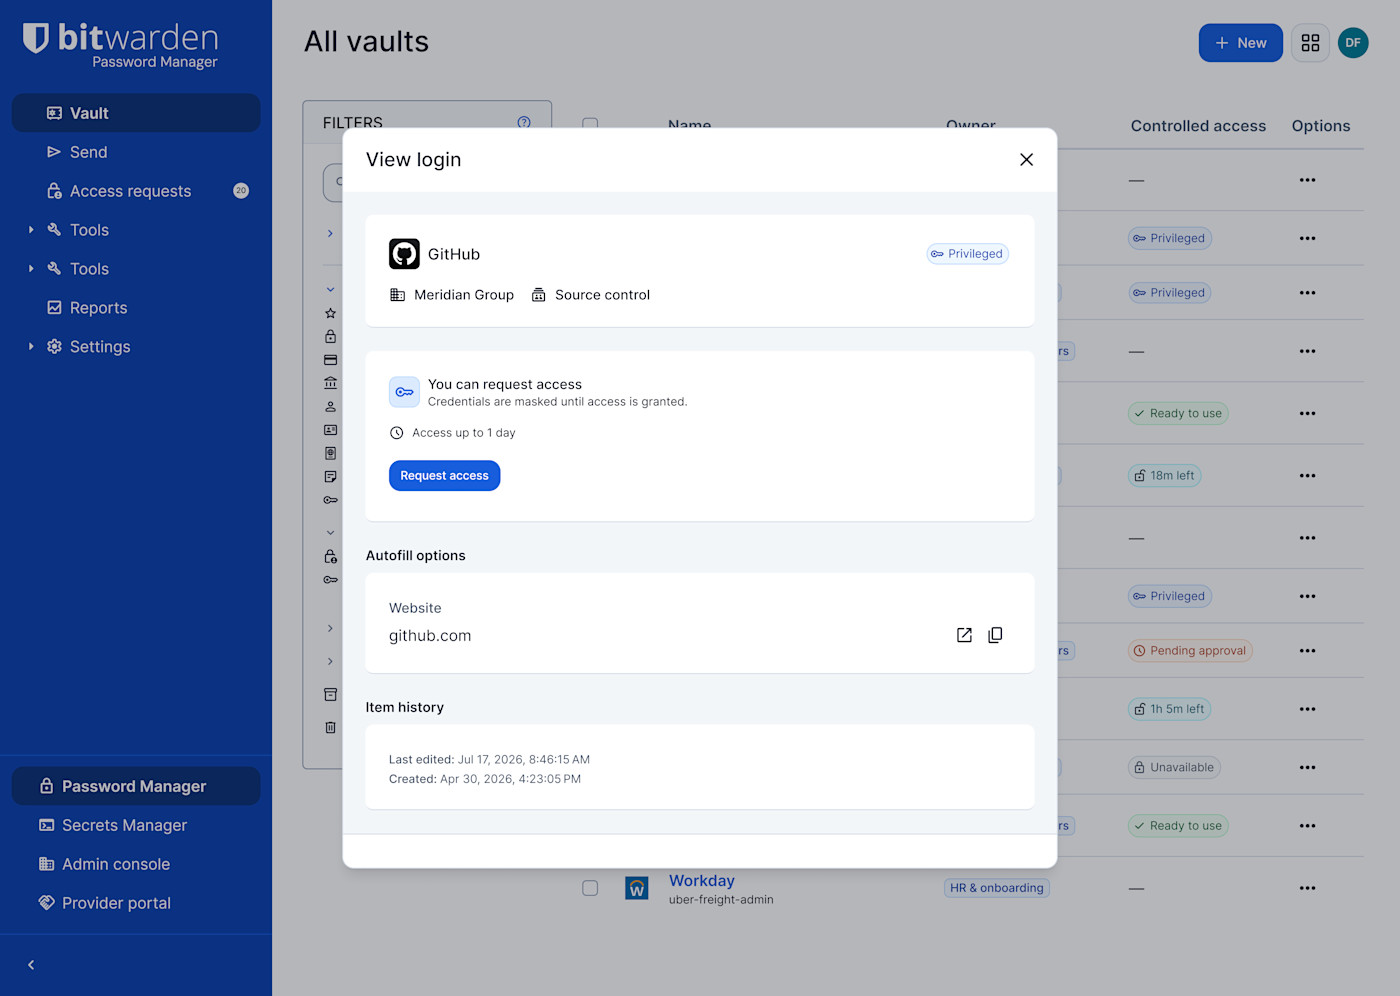The image size is (1400, 996).
Task: Click the search field in Filters panel
Action: pyautogui.click(x=333, y=183)
